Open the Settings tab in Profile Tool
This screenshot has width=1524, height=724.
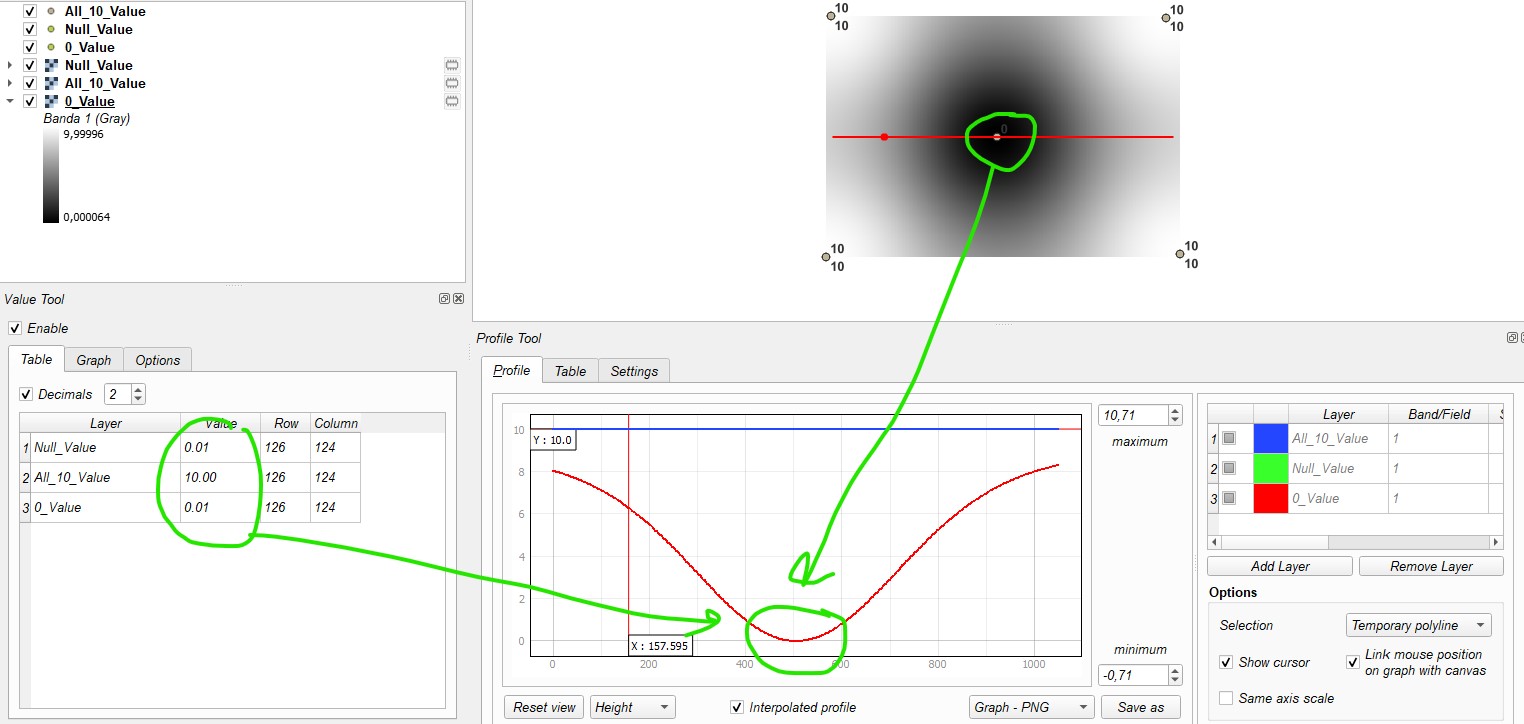pos(634,370)
